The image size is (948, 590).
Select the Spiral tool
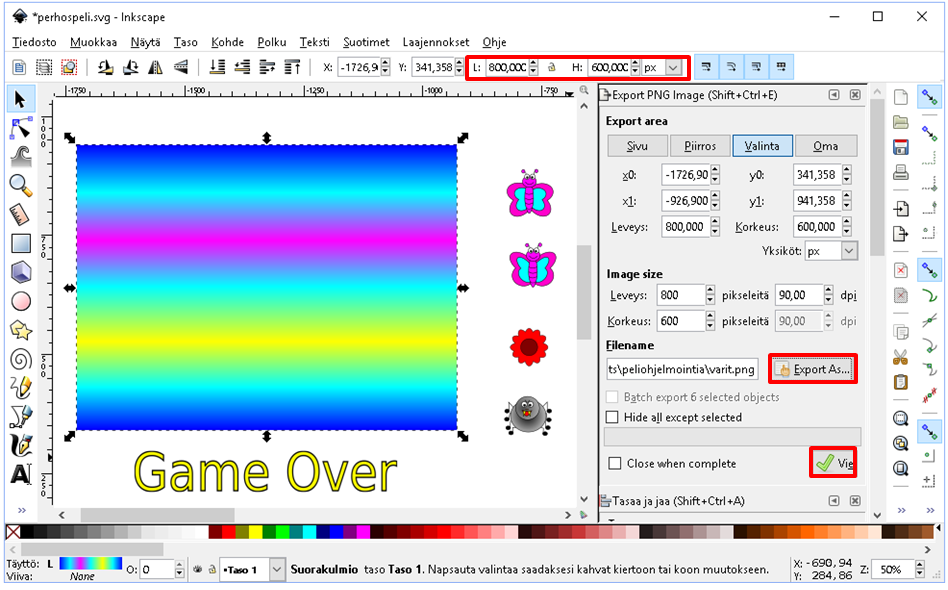tap(20, 359)
